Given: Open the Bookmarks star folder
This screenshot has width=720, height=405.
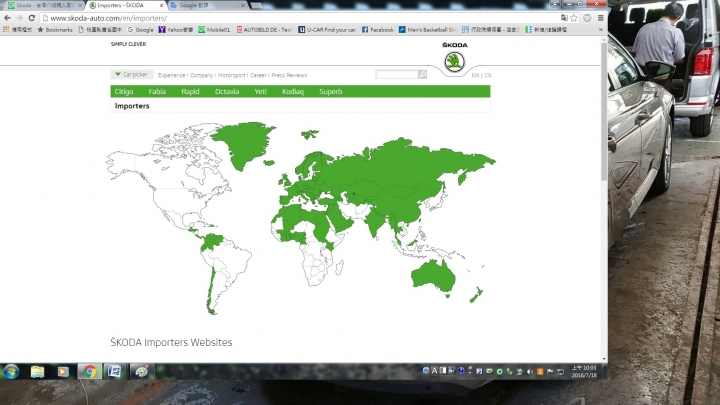Looking at the screenshot, I should click(x=55, y=29).
